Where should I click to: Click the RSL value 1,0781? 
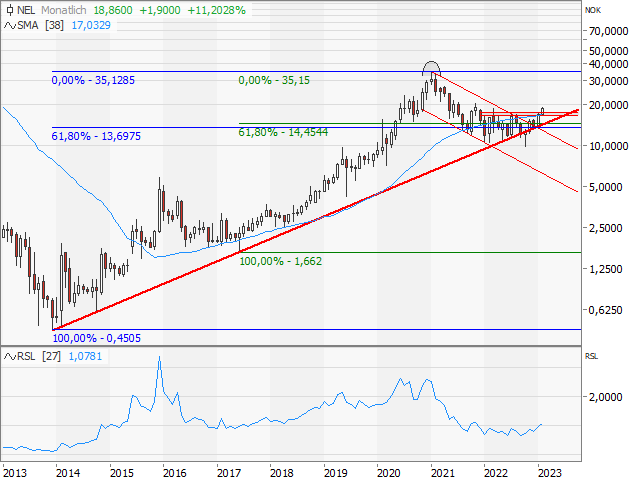tap(85, 356)
